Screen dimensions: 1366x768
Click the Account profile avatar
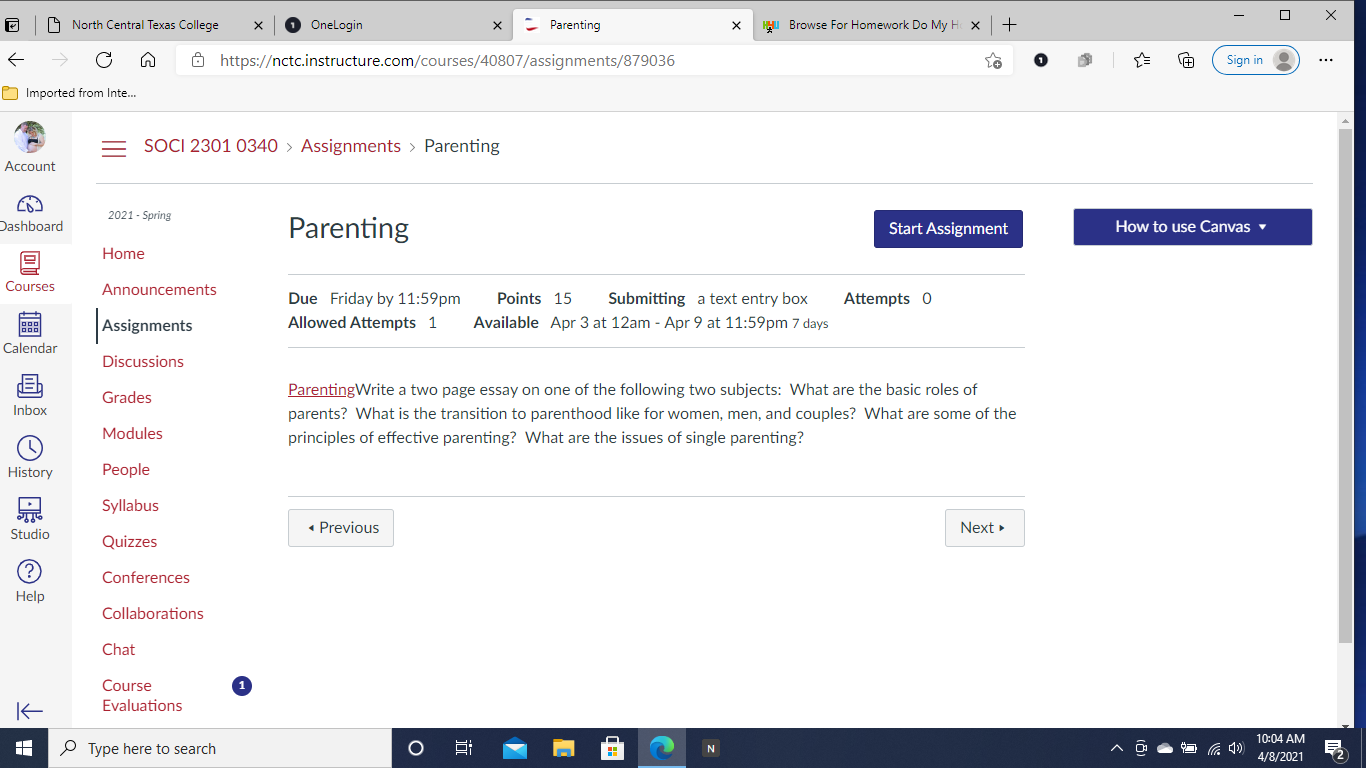point(30,137)
